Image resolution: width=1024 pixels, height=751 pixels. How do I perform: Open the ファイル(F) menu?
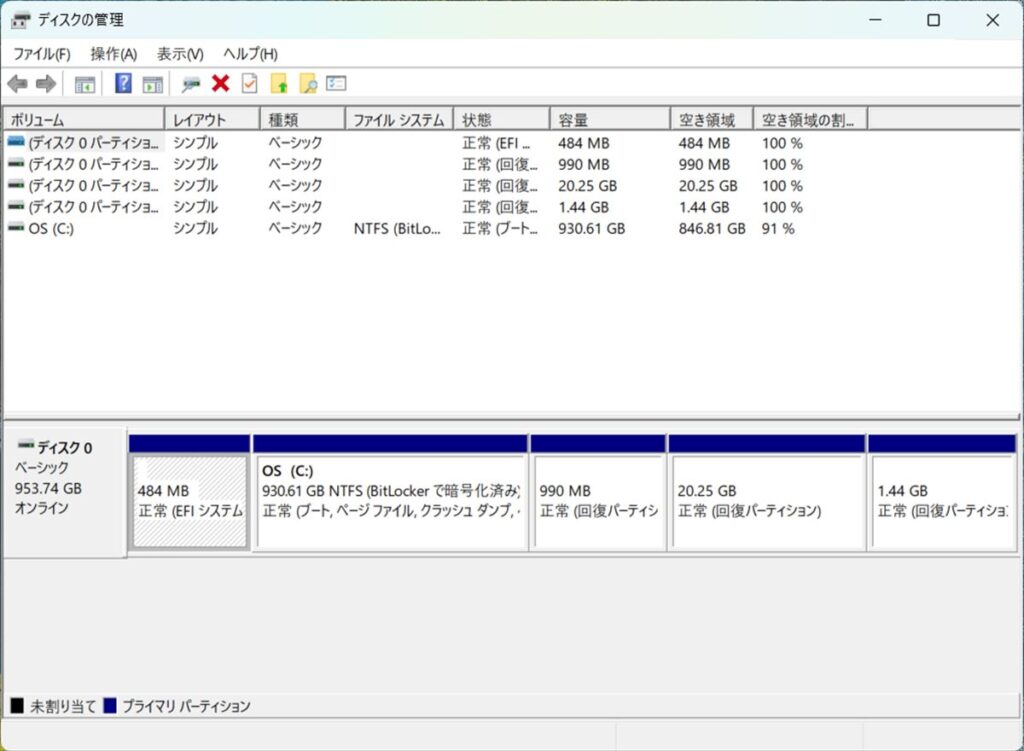[x=41, y=54]
